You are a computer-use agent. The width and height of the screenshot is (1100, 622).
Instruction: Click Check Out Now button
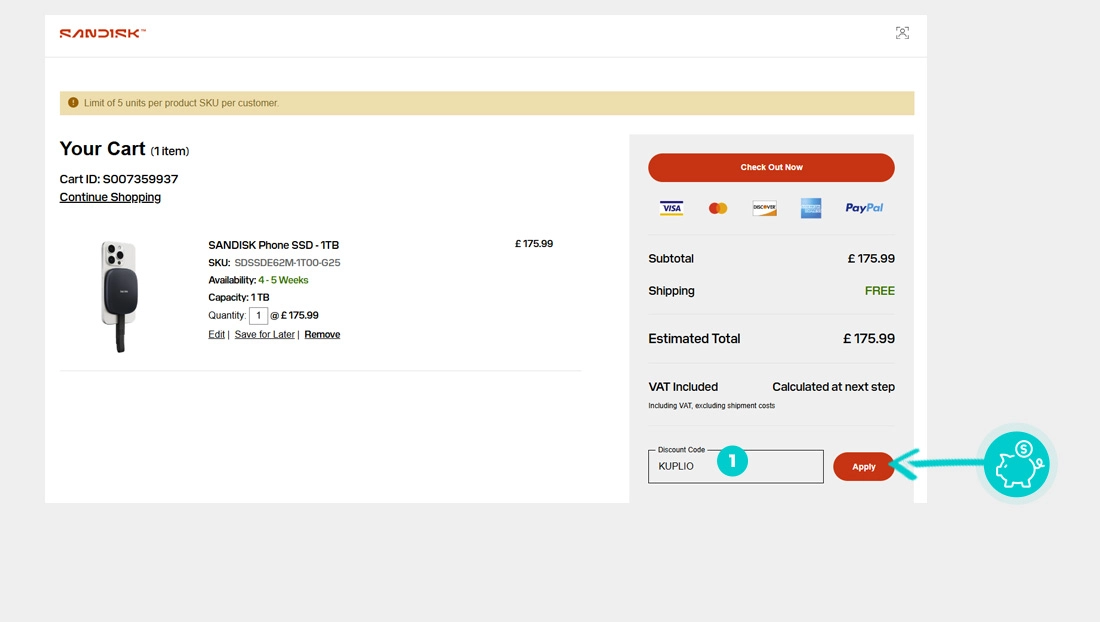point(771,168)
